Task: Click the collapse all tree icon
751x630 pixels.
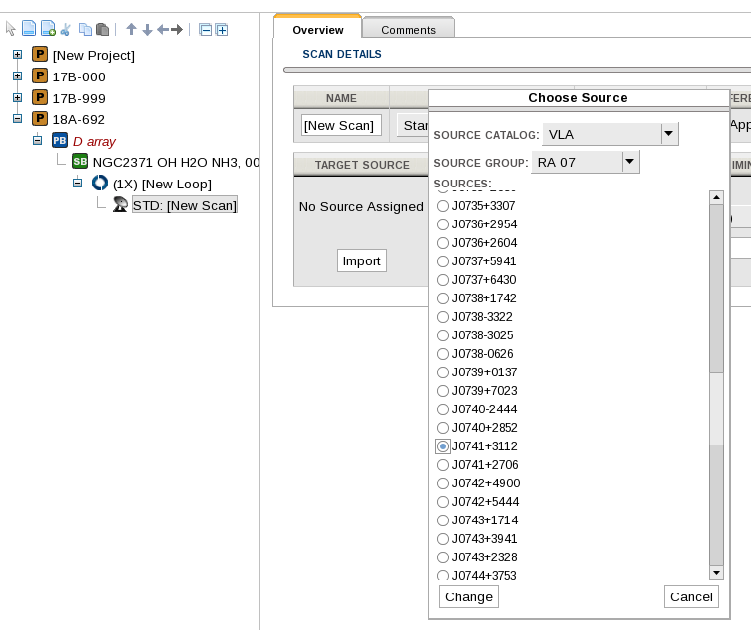Action: 205,30
